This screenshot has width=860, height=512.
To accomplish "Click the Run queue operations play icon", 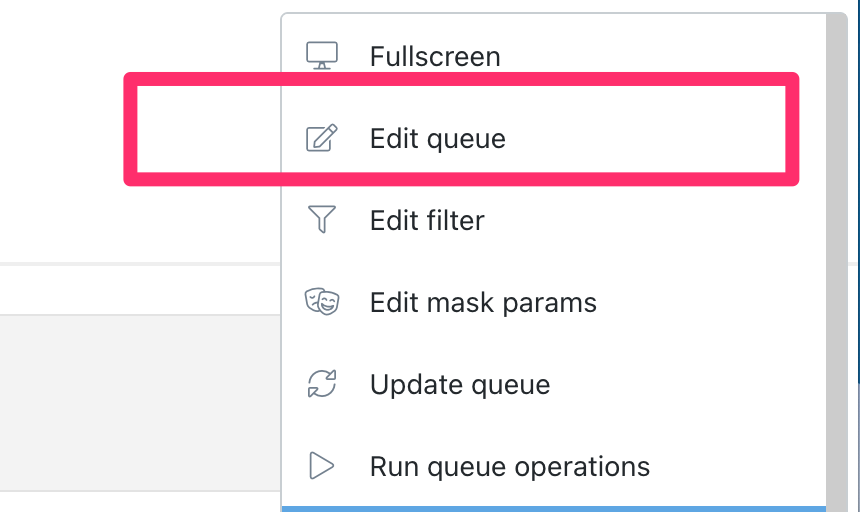I will 322,466.
